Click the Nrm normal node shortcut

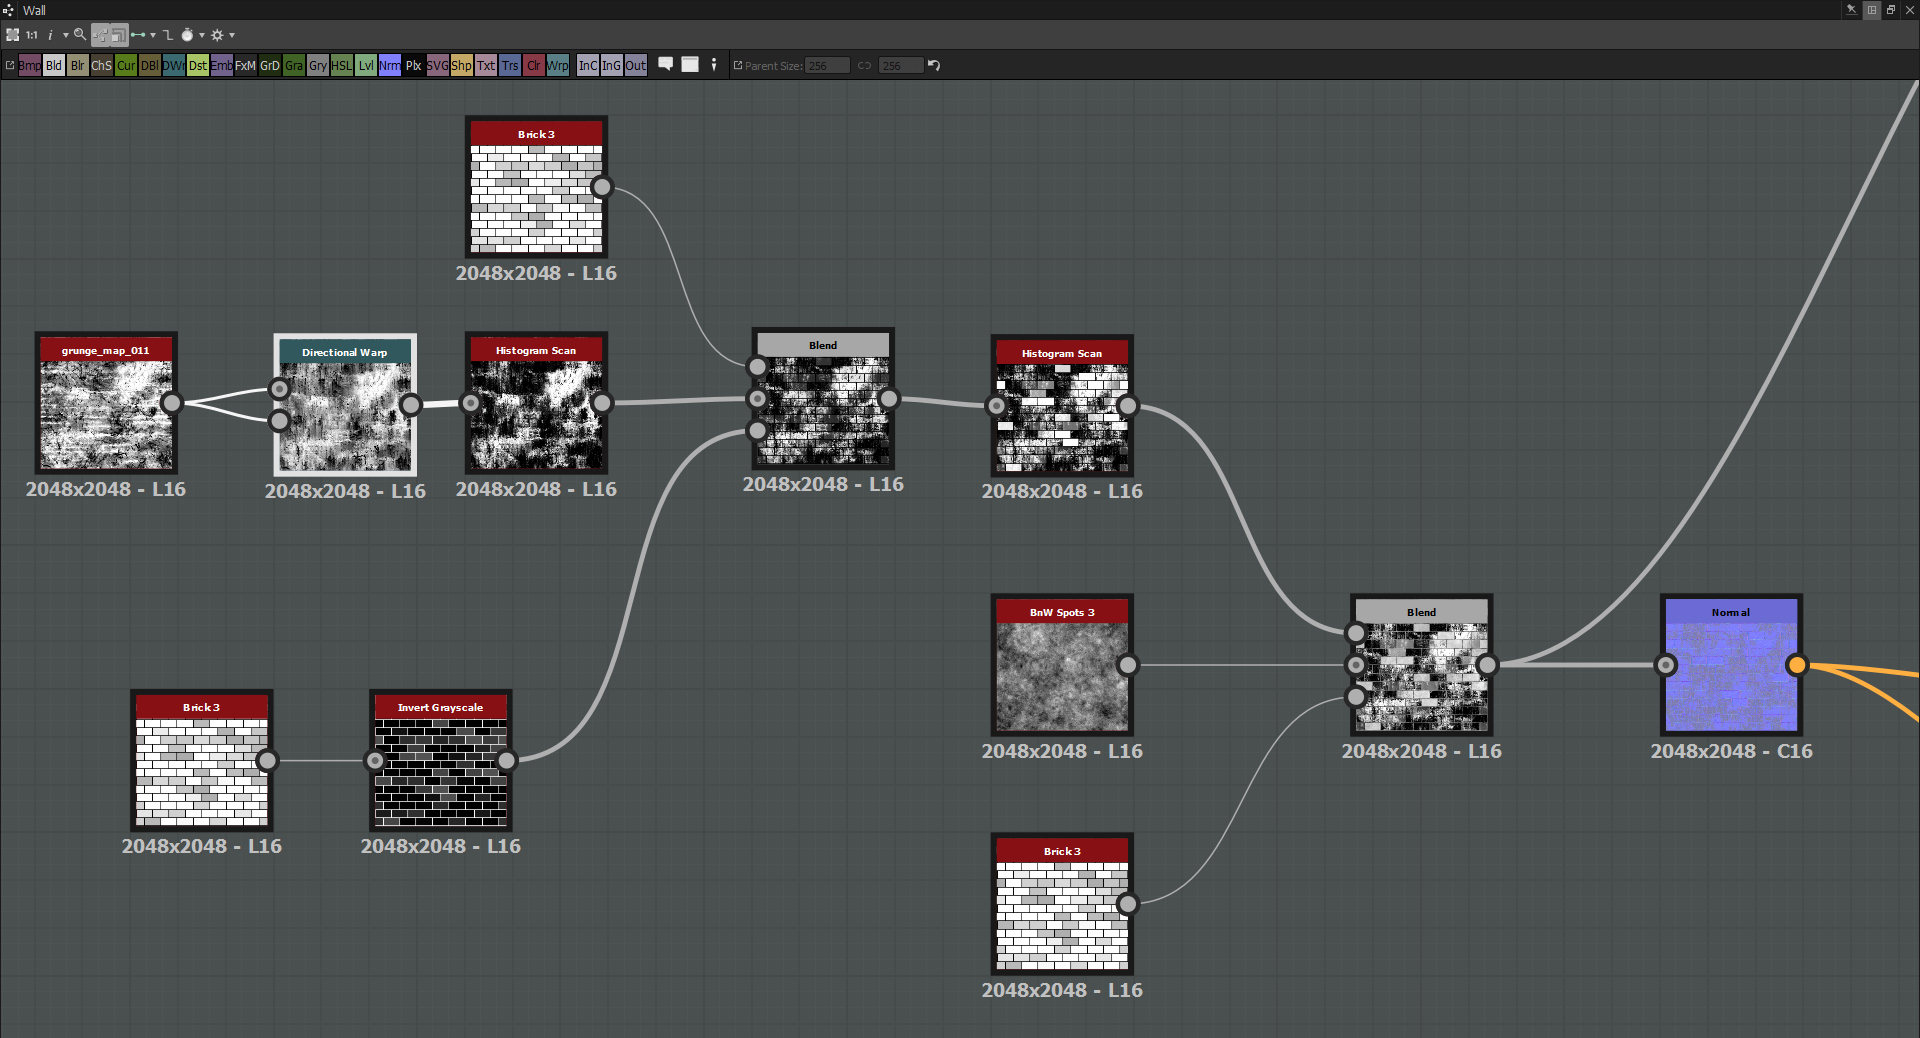click(x=389, y=66)
